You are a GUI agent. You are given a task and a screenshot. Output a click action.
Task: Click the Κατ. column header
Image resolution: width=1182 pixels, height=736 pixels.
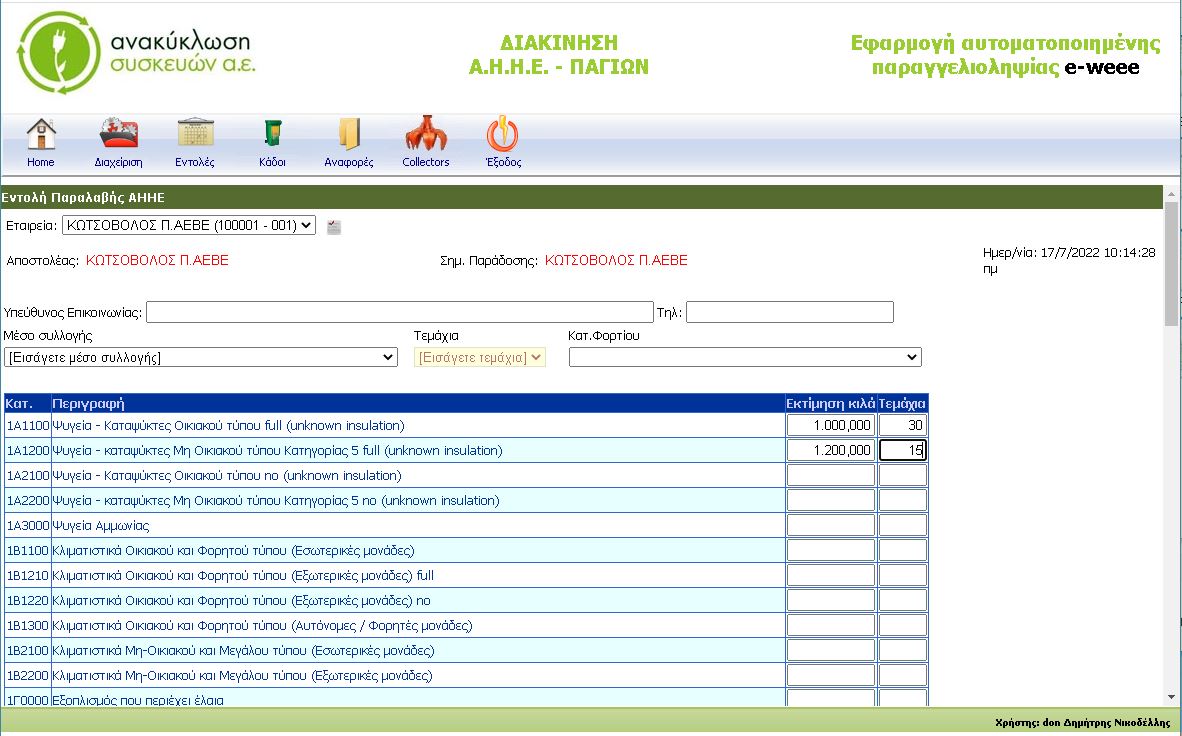tap(27, 403)
